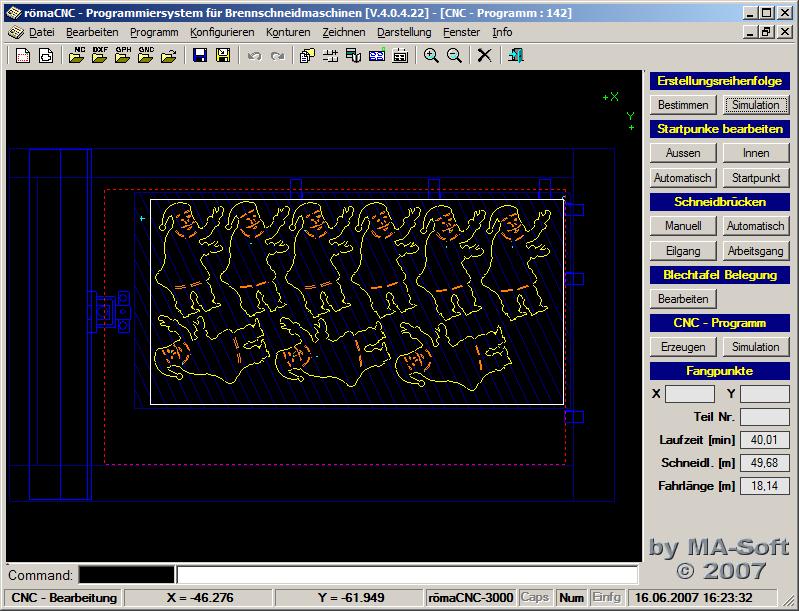Zoom in with the magnifier plus icon
Image resolution: width=799 pixels, height=611 pixels.
pos(431,56)
